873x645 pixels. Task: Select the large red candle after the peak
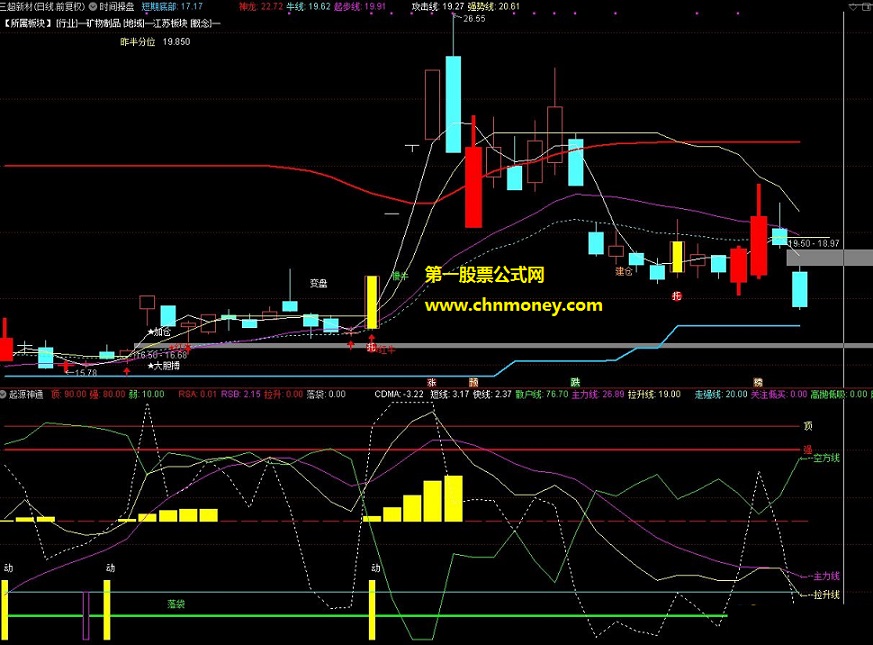(x=474, y=187)
